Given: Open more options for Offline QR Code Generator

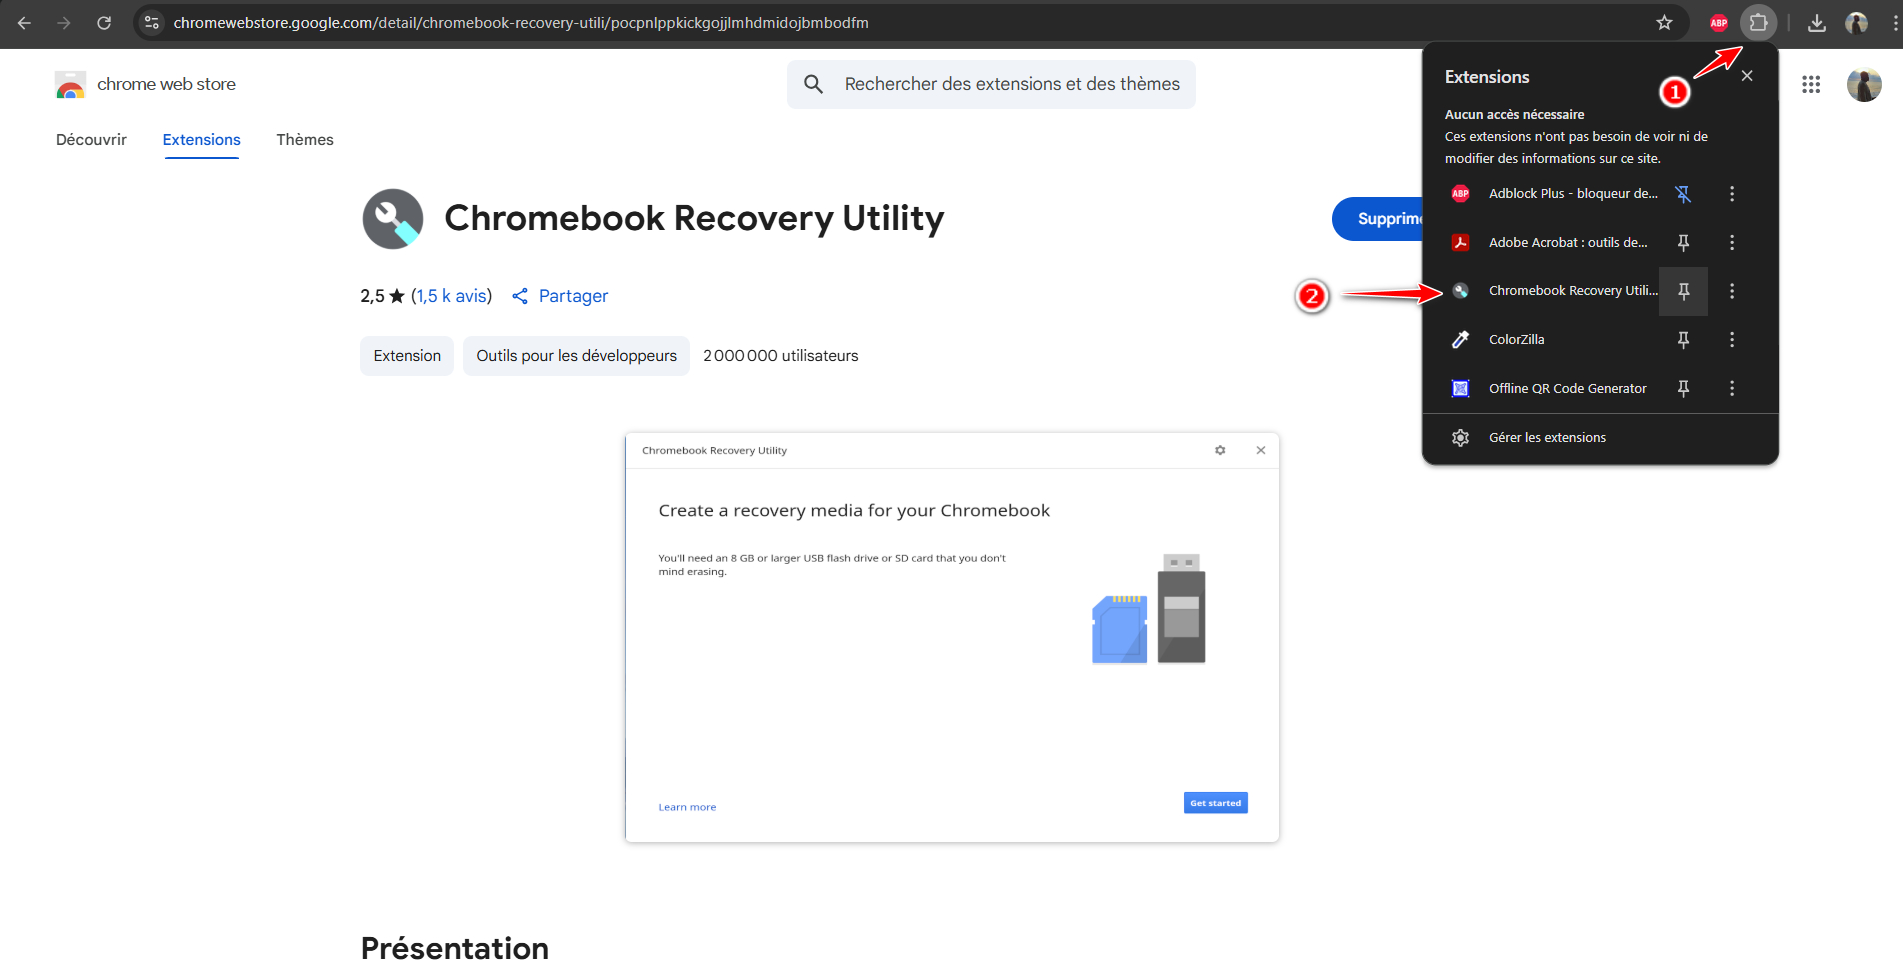Looking at the screenshot, I should click(x=1732, y=389).
